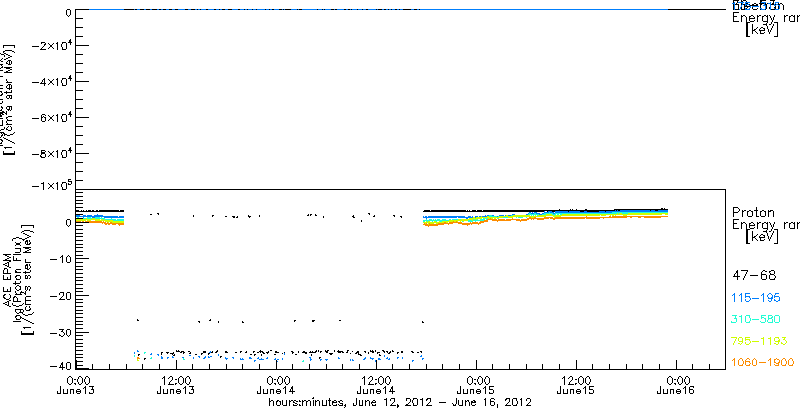Click the "[keV]" unit in the top panel legend
The width and height of the screenshot is (800, 410).
click(762, 30)
